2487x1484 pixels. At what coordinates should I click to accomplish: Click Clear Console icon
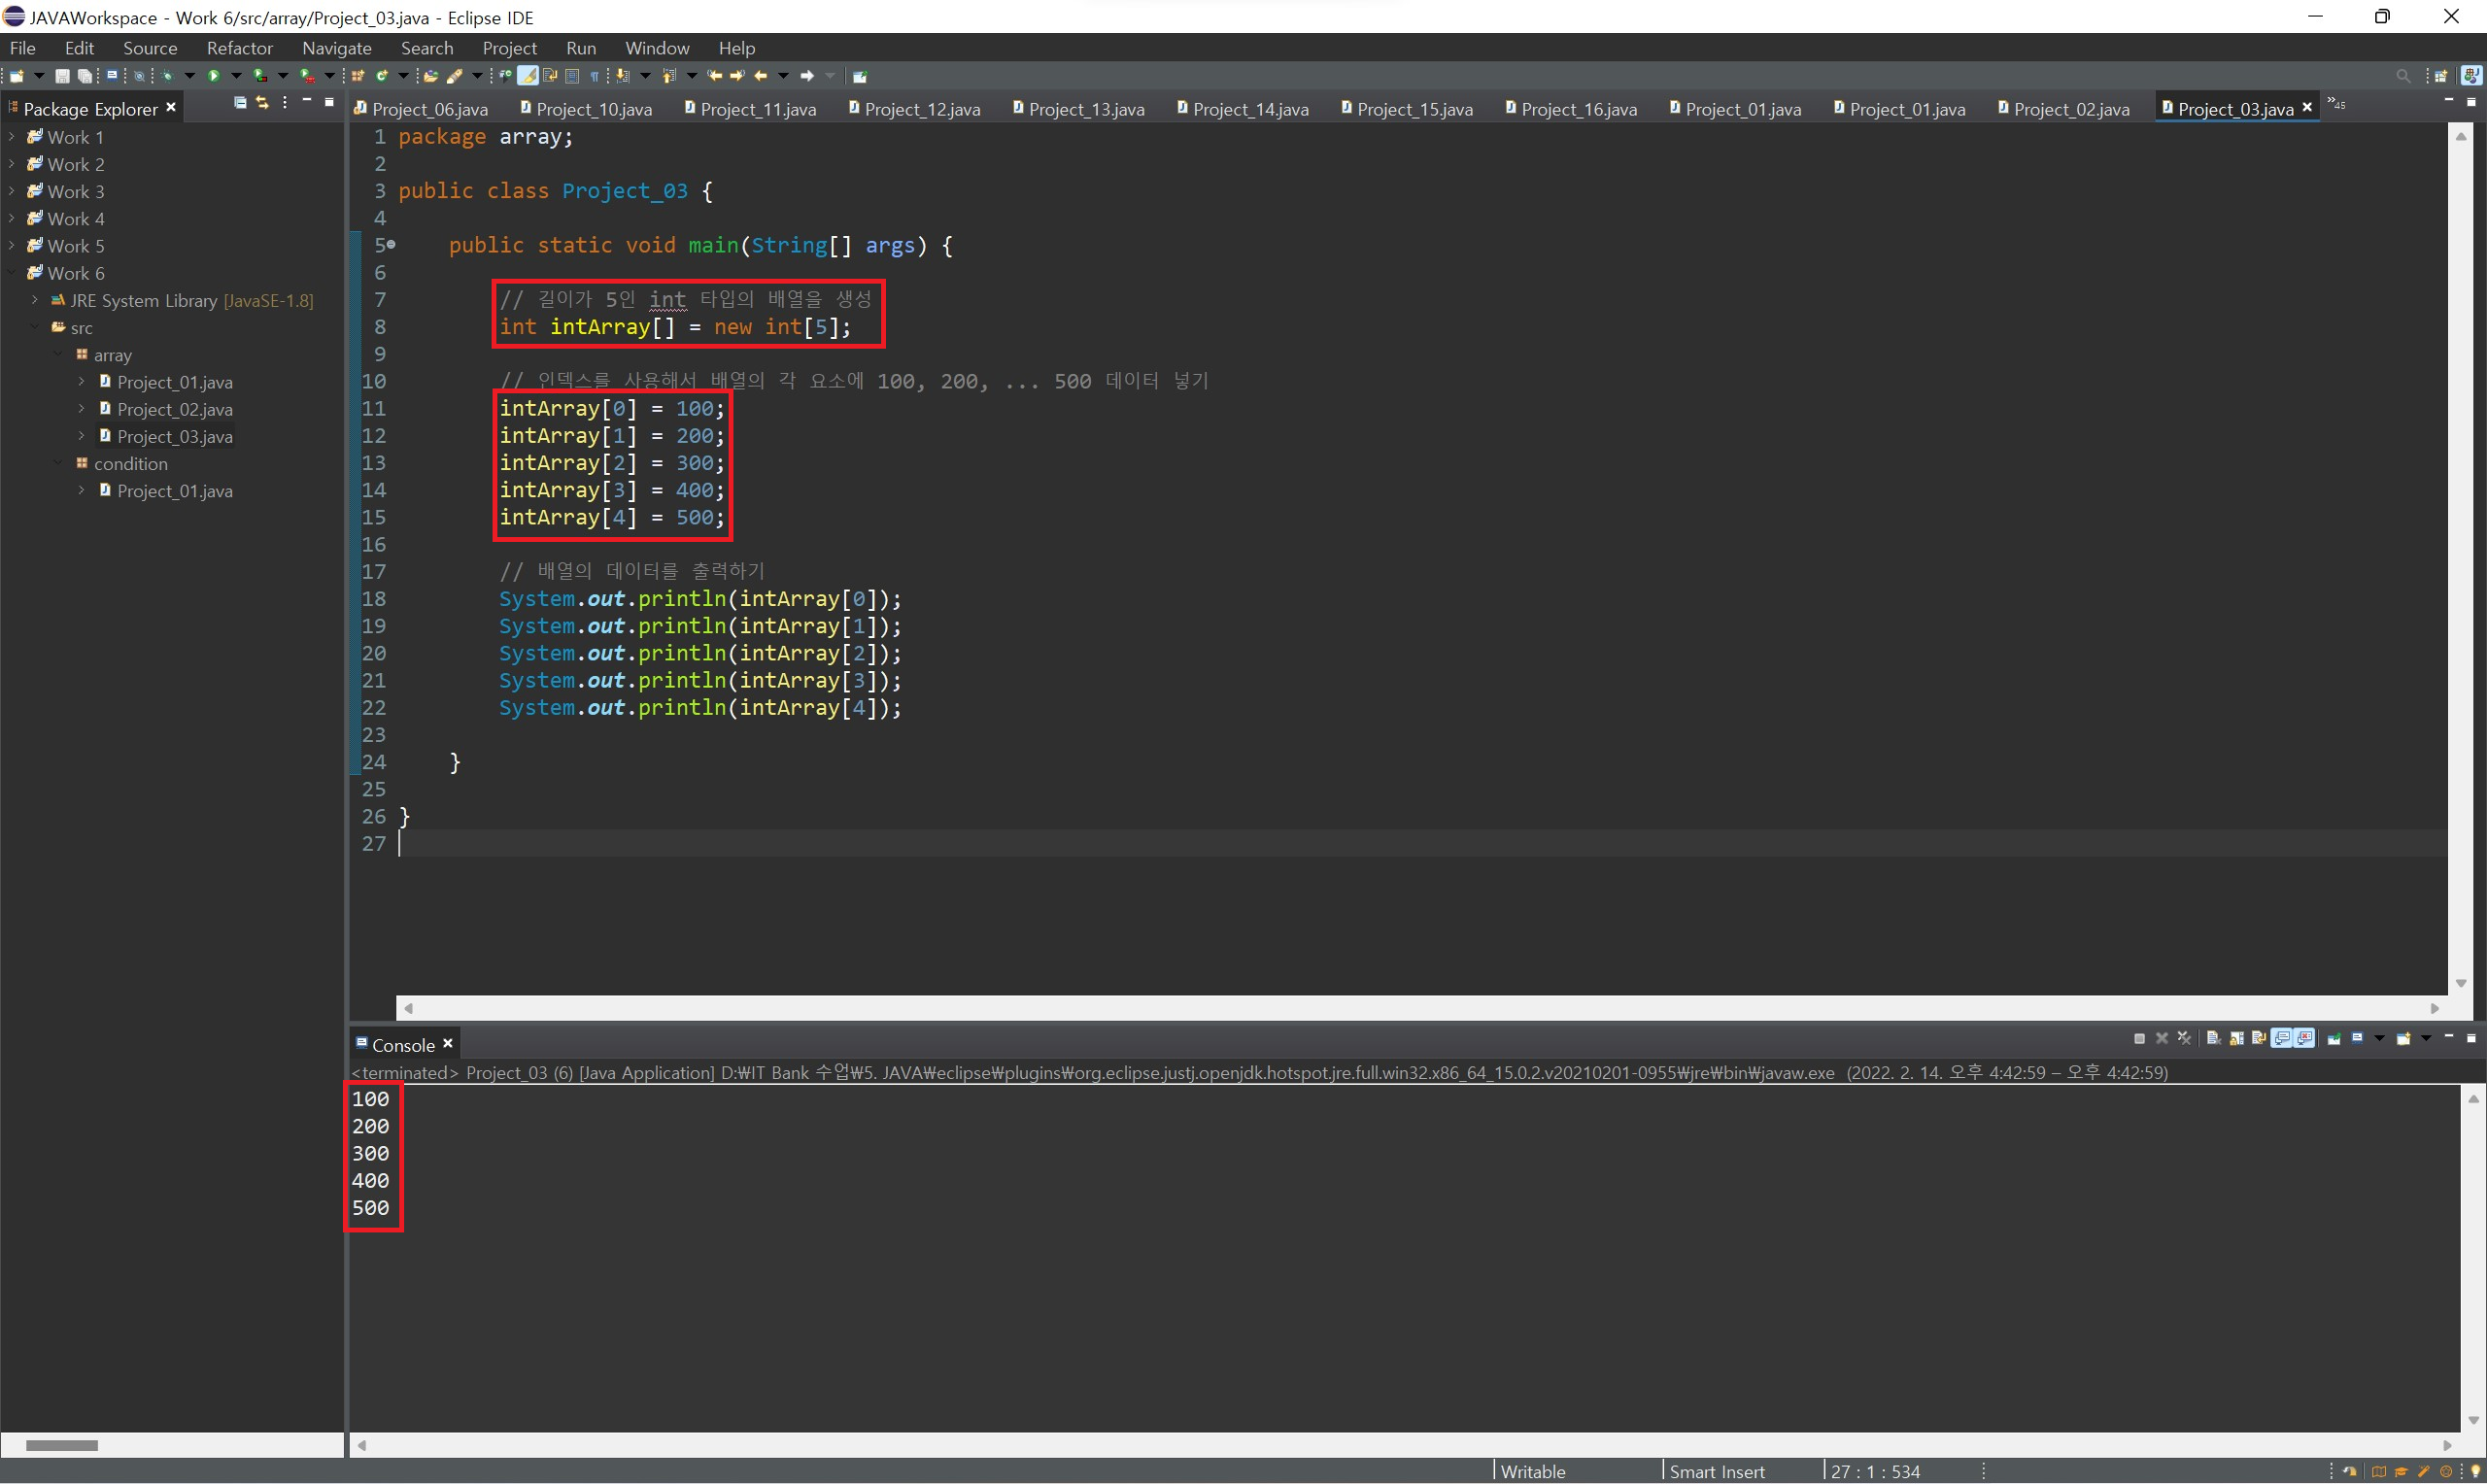click(x=2213, y=1039)
